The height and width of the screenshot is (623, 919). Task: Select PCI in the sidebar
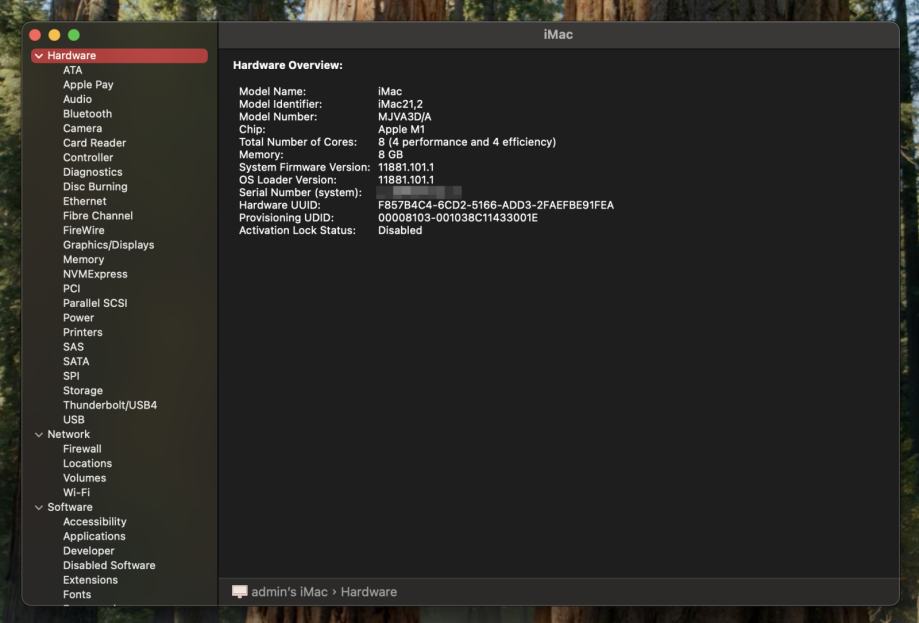72,289
